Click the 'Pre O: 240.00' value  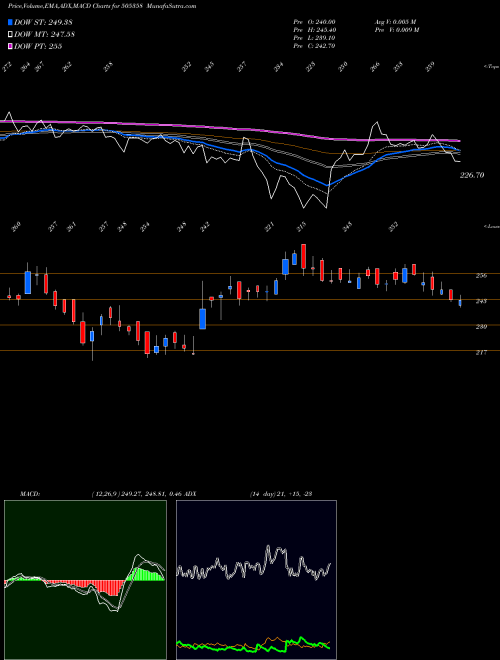[314, 22]
